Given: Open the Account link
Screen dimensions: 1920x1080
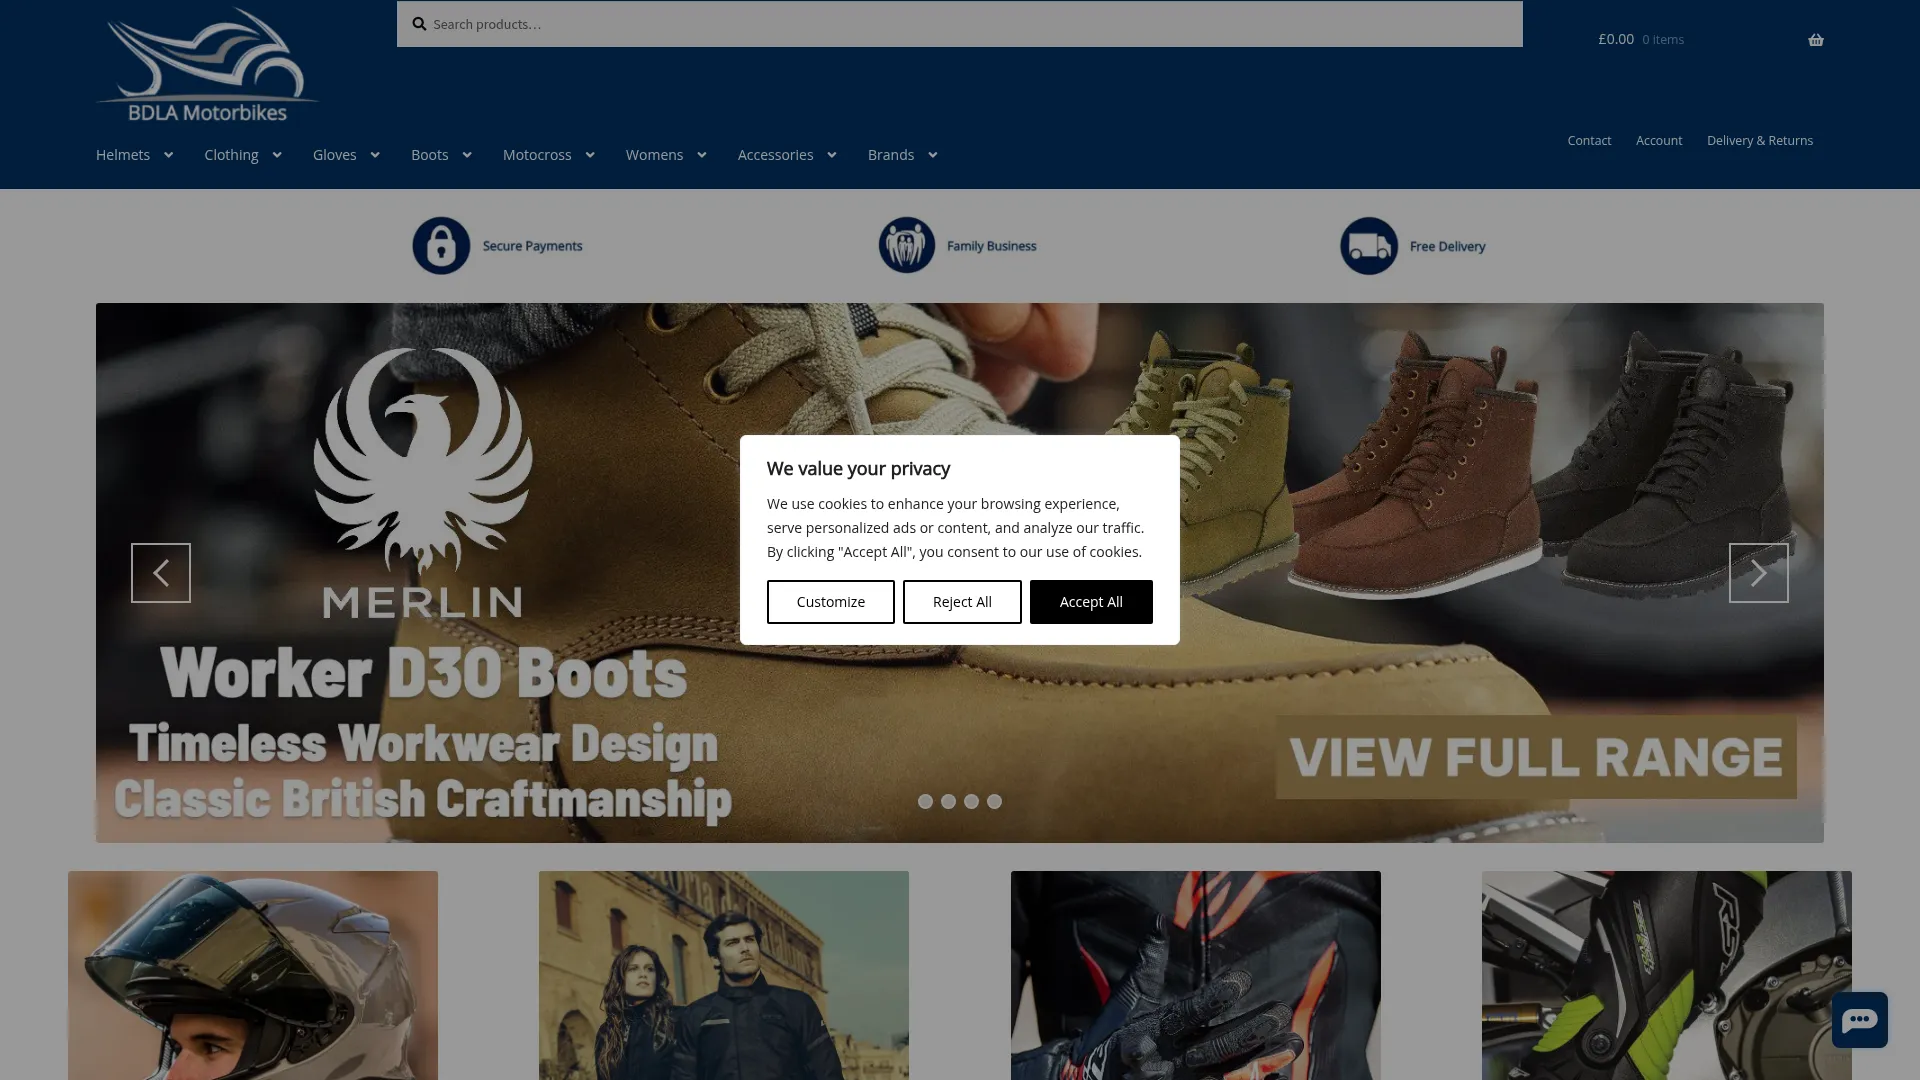Looking at the screenshot, I should pos(1659,141).
